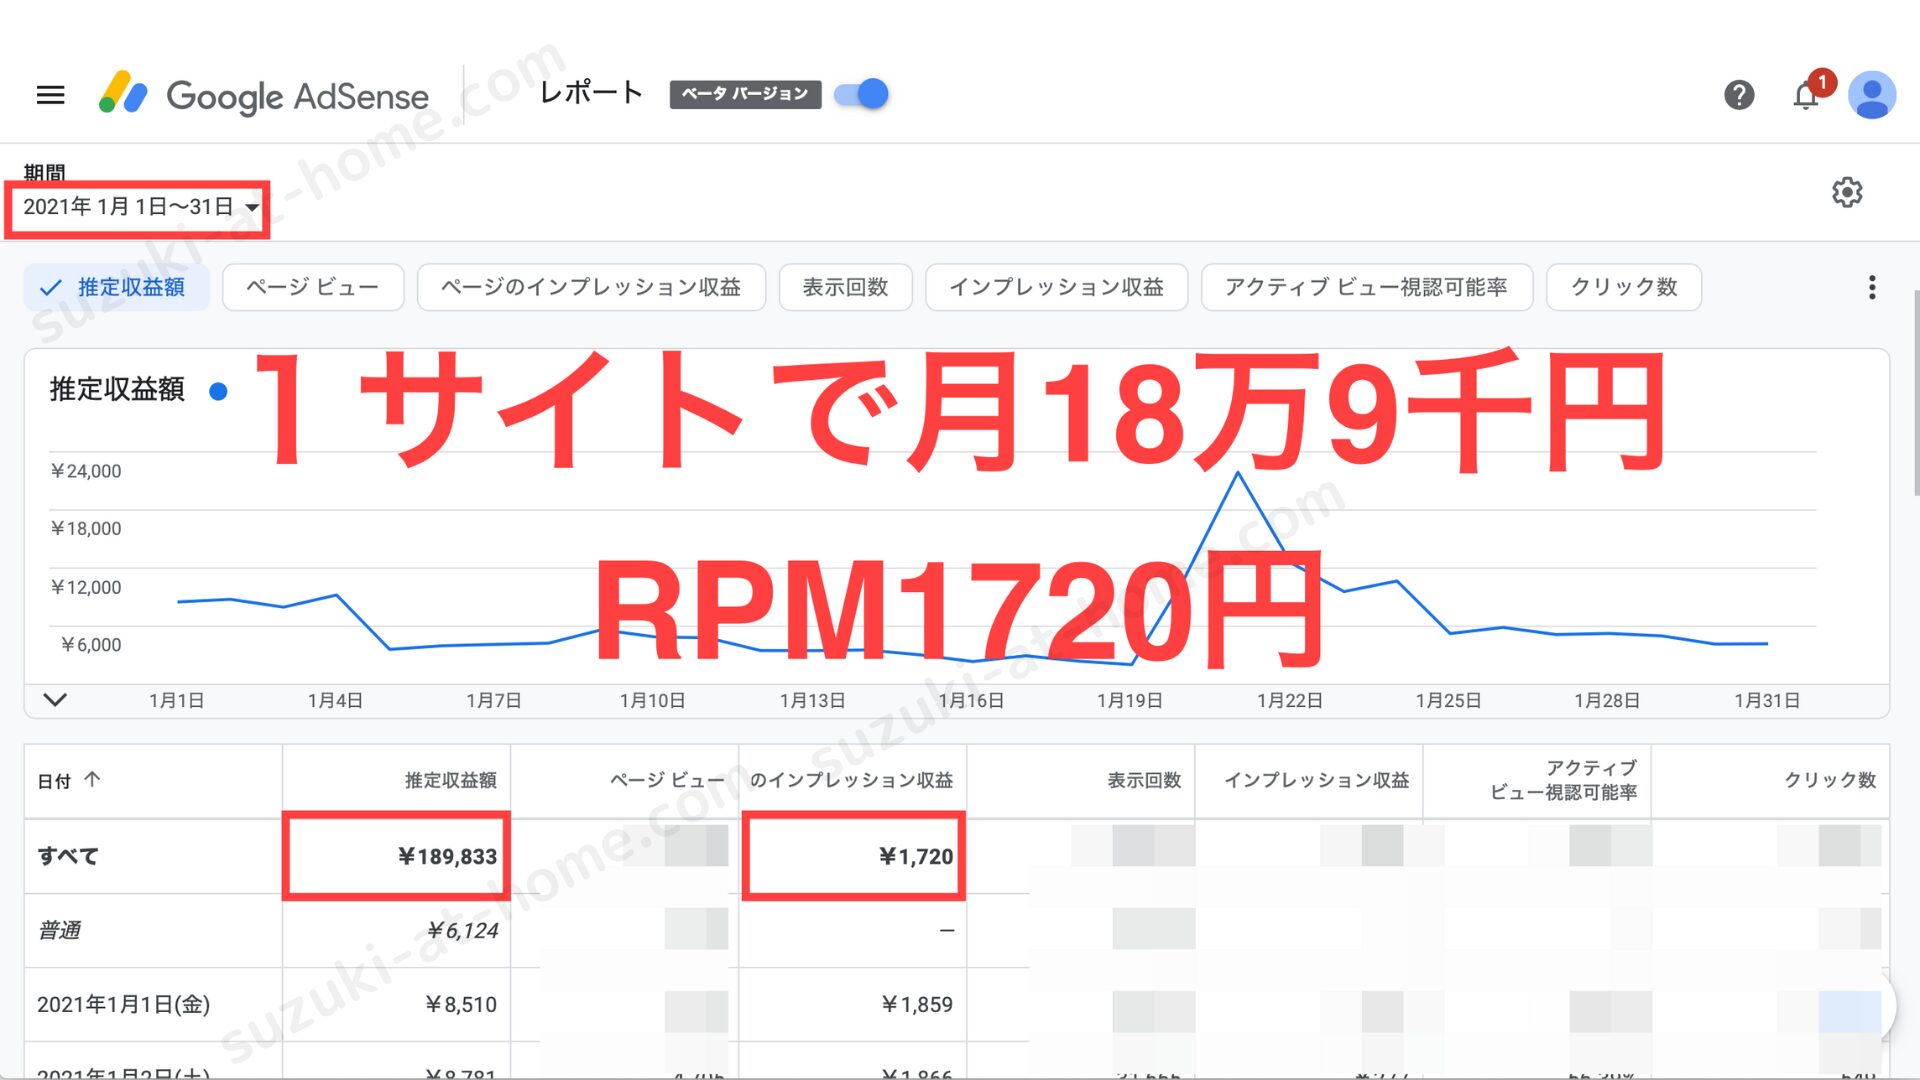This screenshot has height=1080, width=1920.
Task: Toggle the ページ ビュー metric chip
Action: pyautogui.click(x=312, y=288)
